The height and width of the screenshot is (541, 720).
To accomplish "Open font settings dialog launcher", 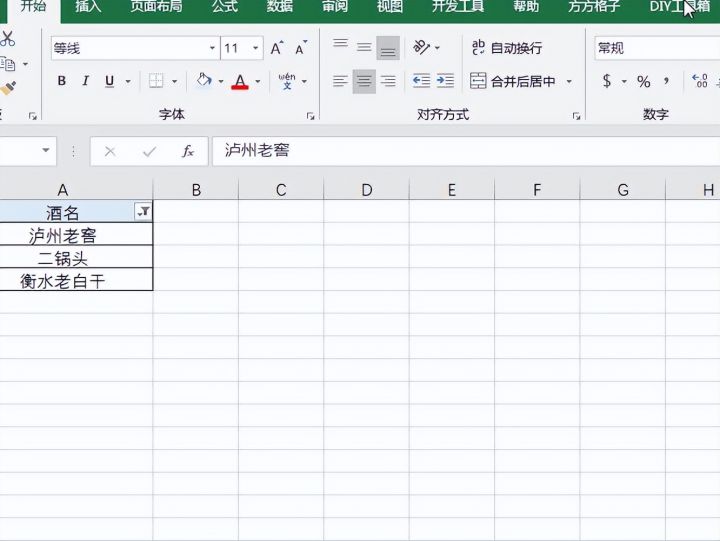I will tap(310, 116).
